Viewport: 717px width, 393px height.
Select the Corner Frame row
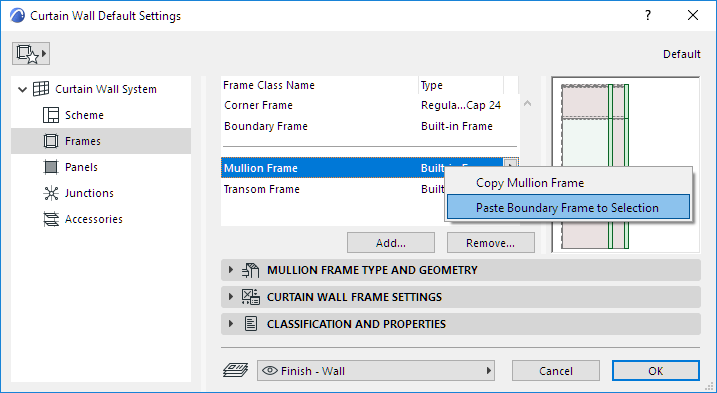pyautogui.click(x=370, y=105)
